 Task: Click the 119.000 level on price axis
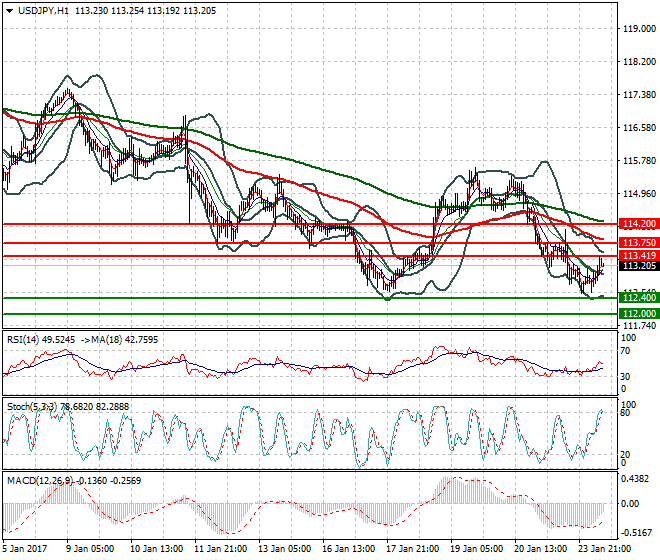(x=638, y=29)
